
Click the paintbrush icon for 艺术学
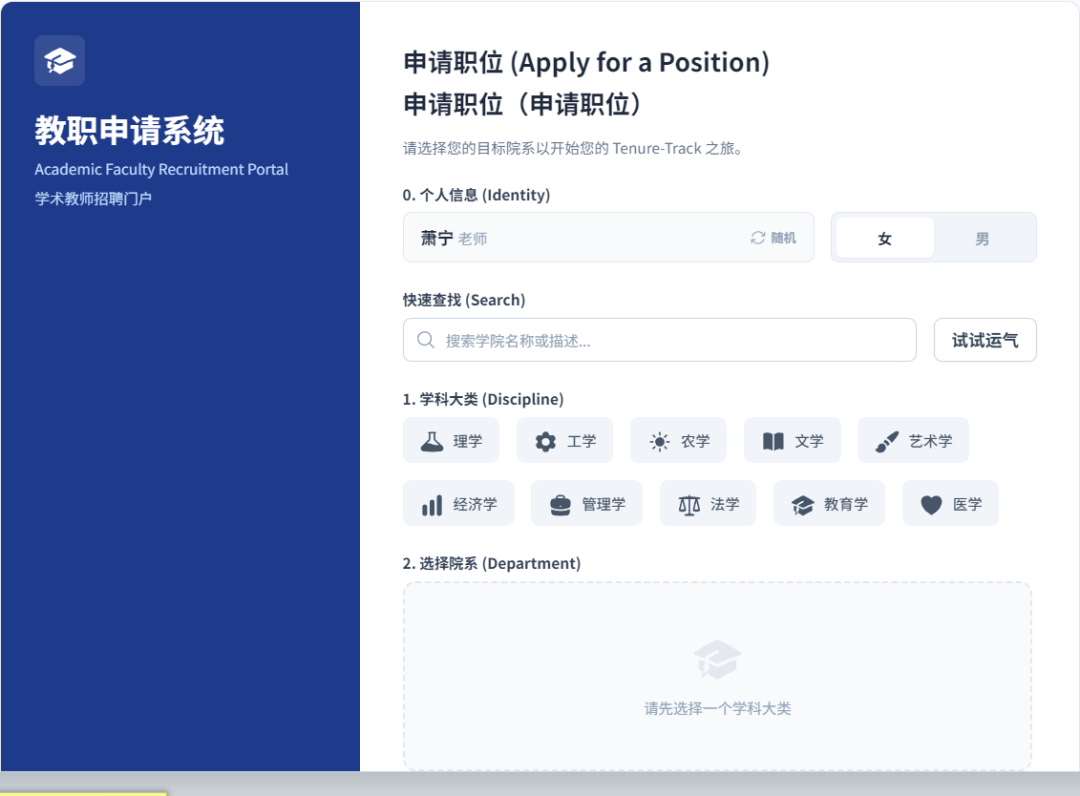[888, 439]
